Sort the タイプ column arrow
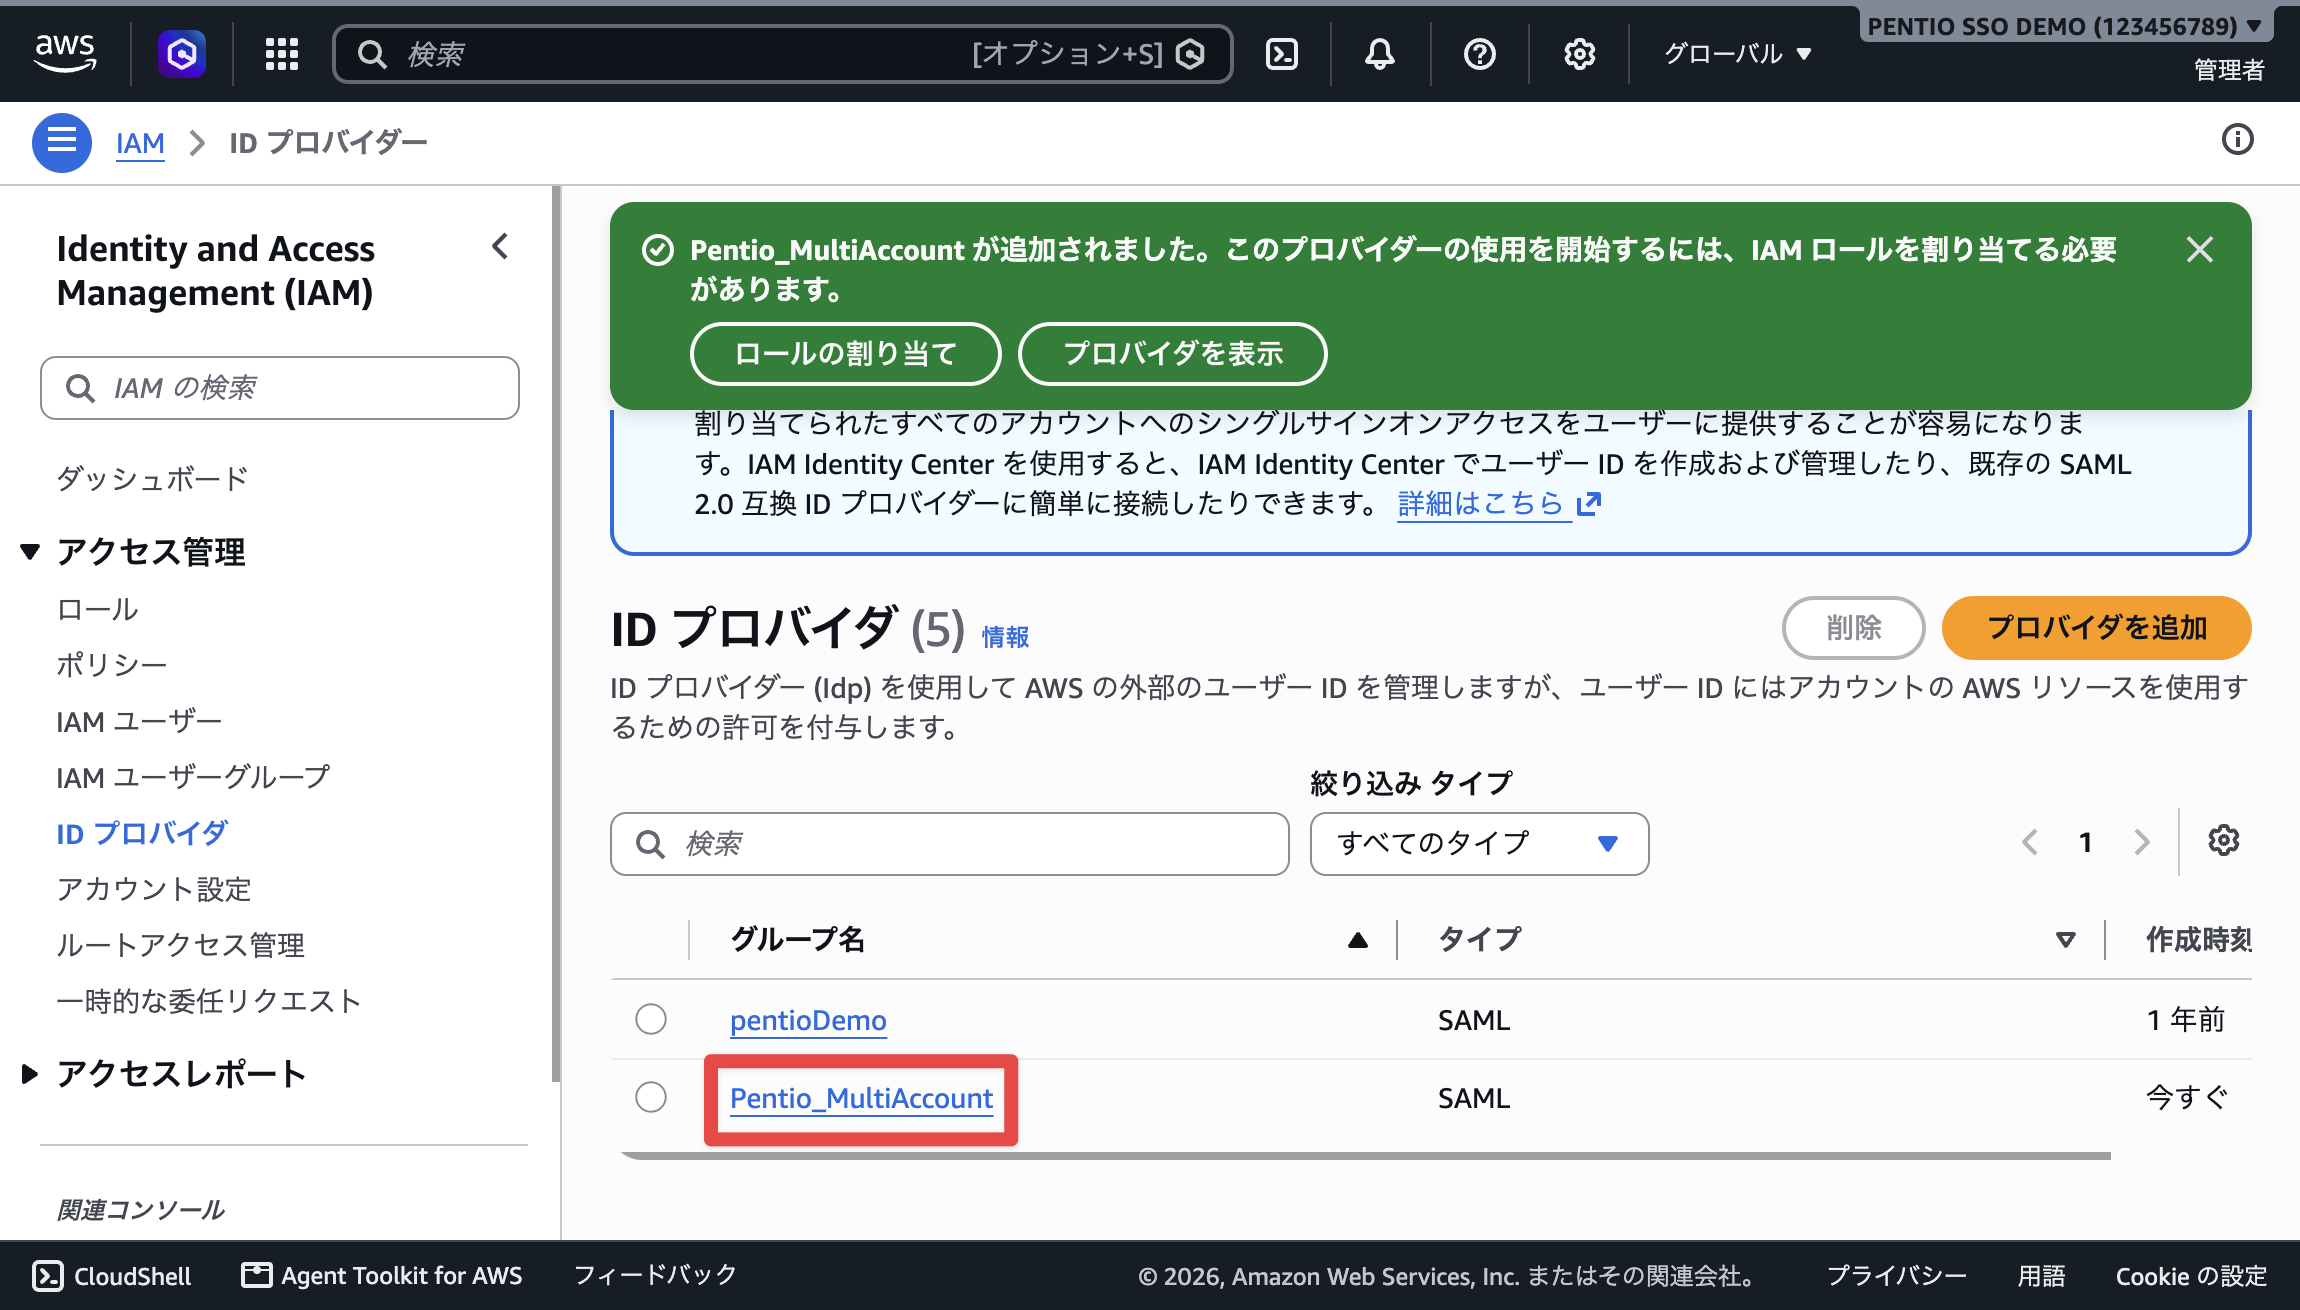Screen dimensions: 2300x1310 click(x=2066, y=940)
